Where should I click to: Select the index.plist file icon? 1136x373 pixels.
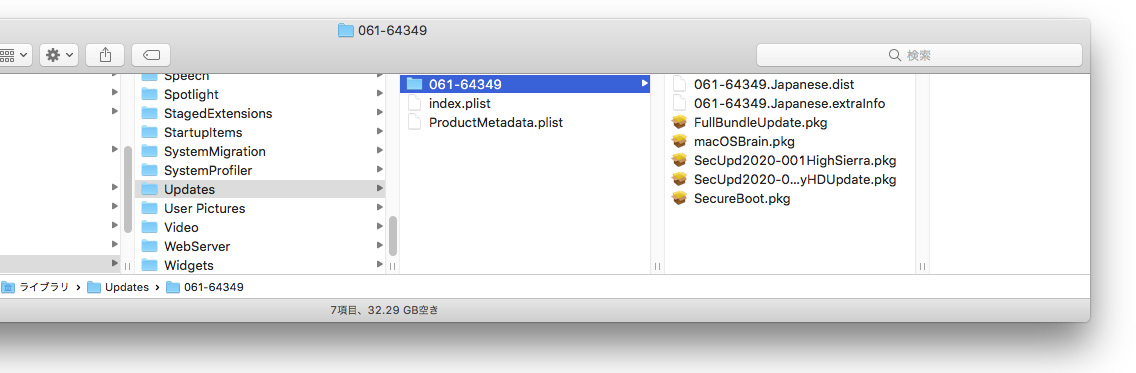tap(414, 104)
